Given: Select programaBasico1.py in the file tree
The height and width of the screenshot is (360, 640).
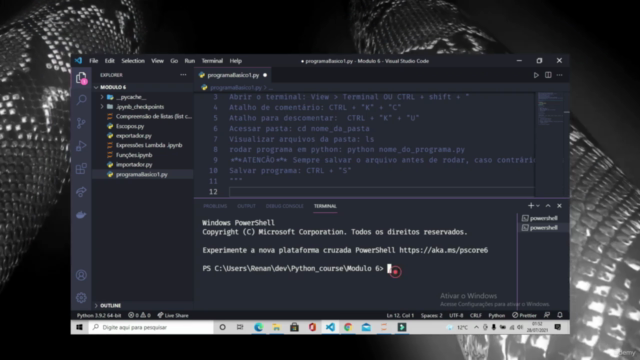Looking at the screenshot, I should tap(142, 174).
